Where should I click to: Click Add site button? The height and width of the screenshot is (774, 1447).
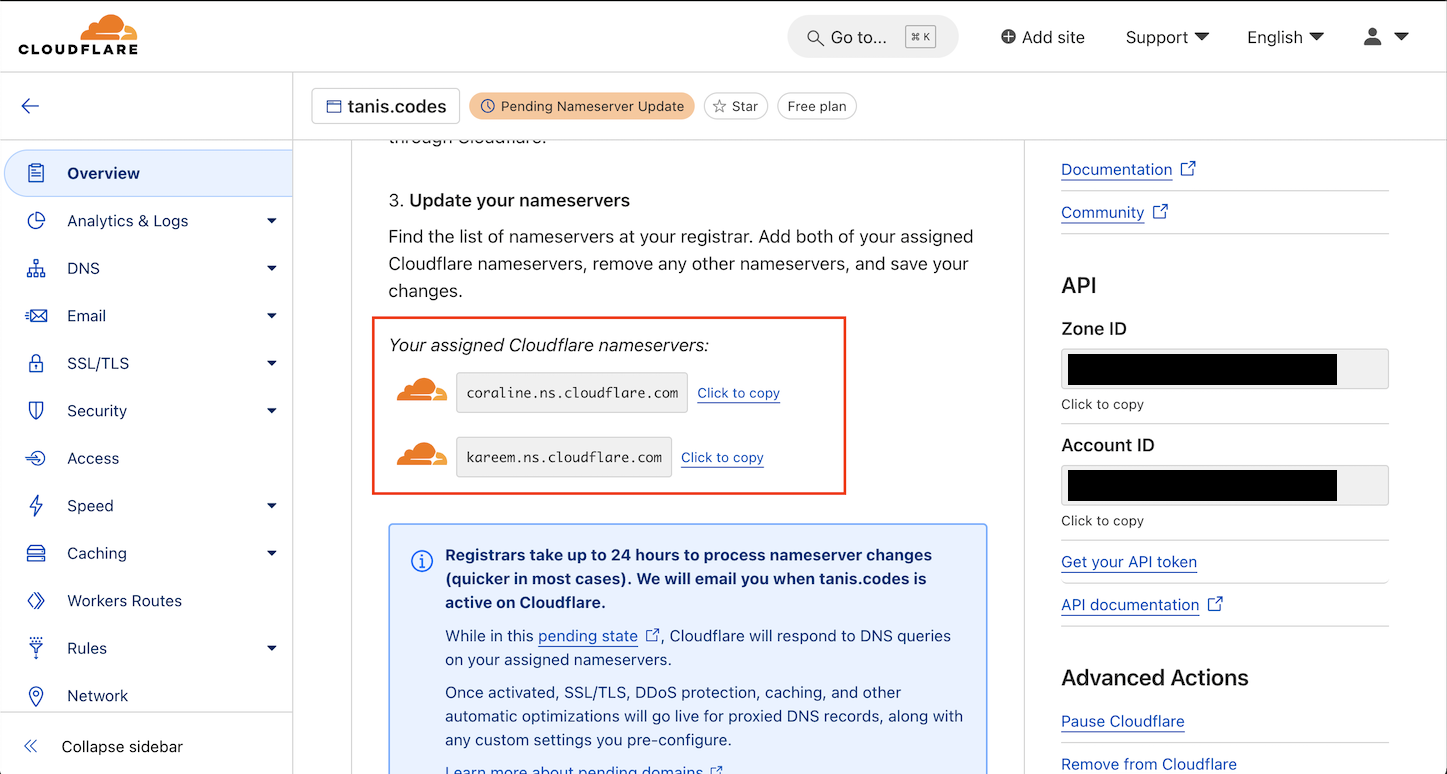coord(1042,37)
